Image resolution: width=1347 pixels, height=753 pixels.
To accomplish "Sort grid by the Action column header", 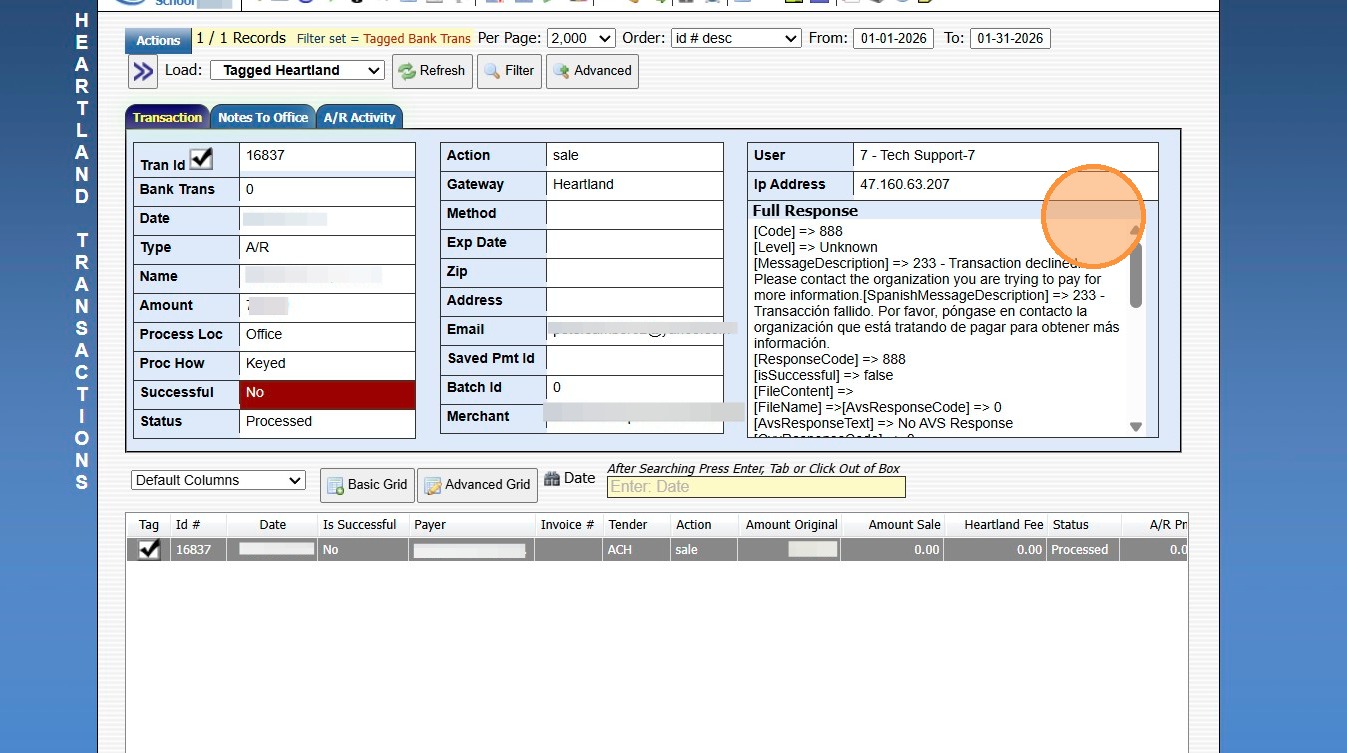I will click(x=703, y=525).
